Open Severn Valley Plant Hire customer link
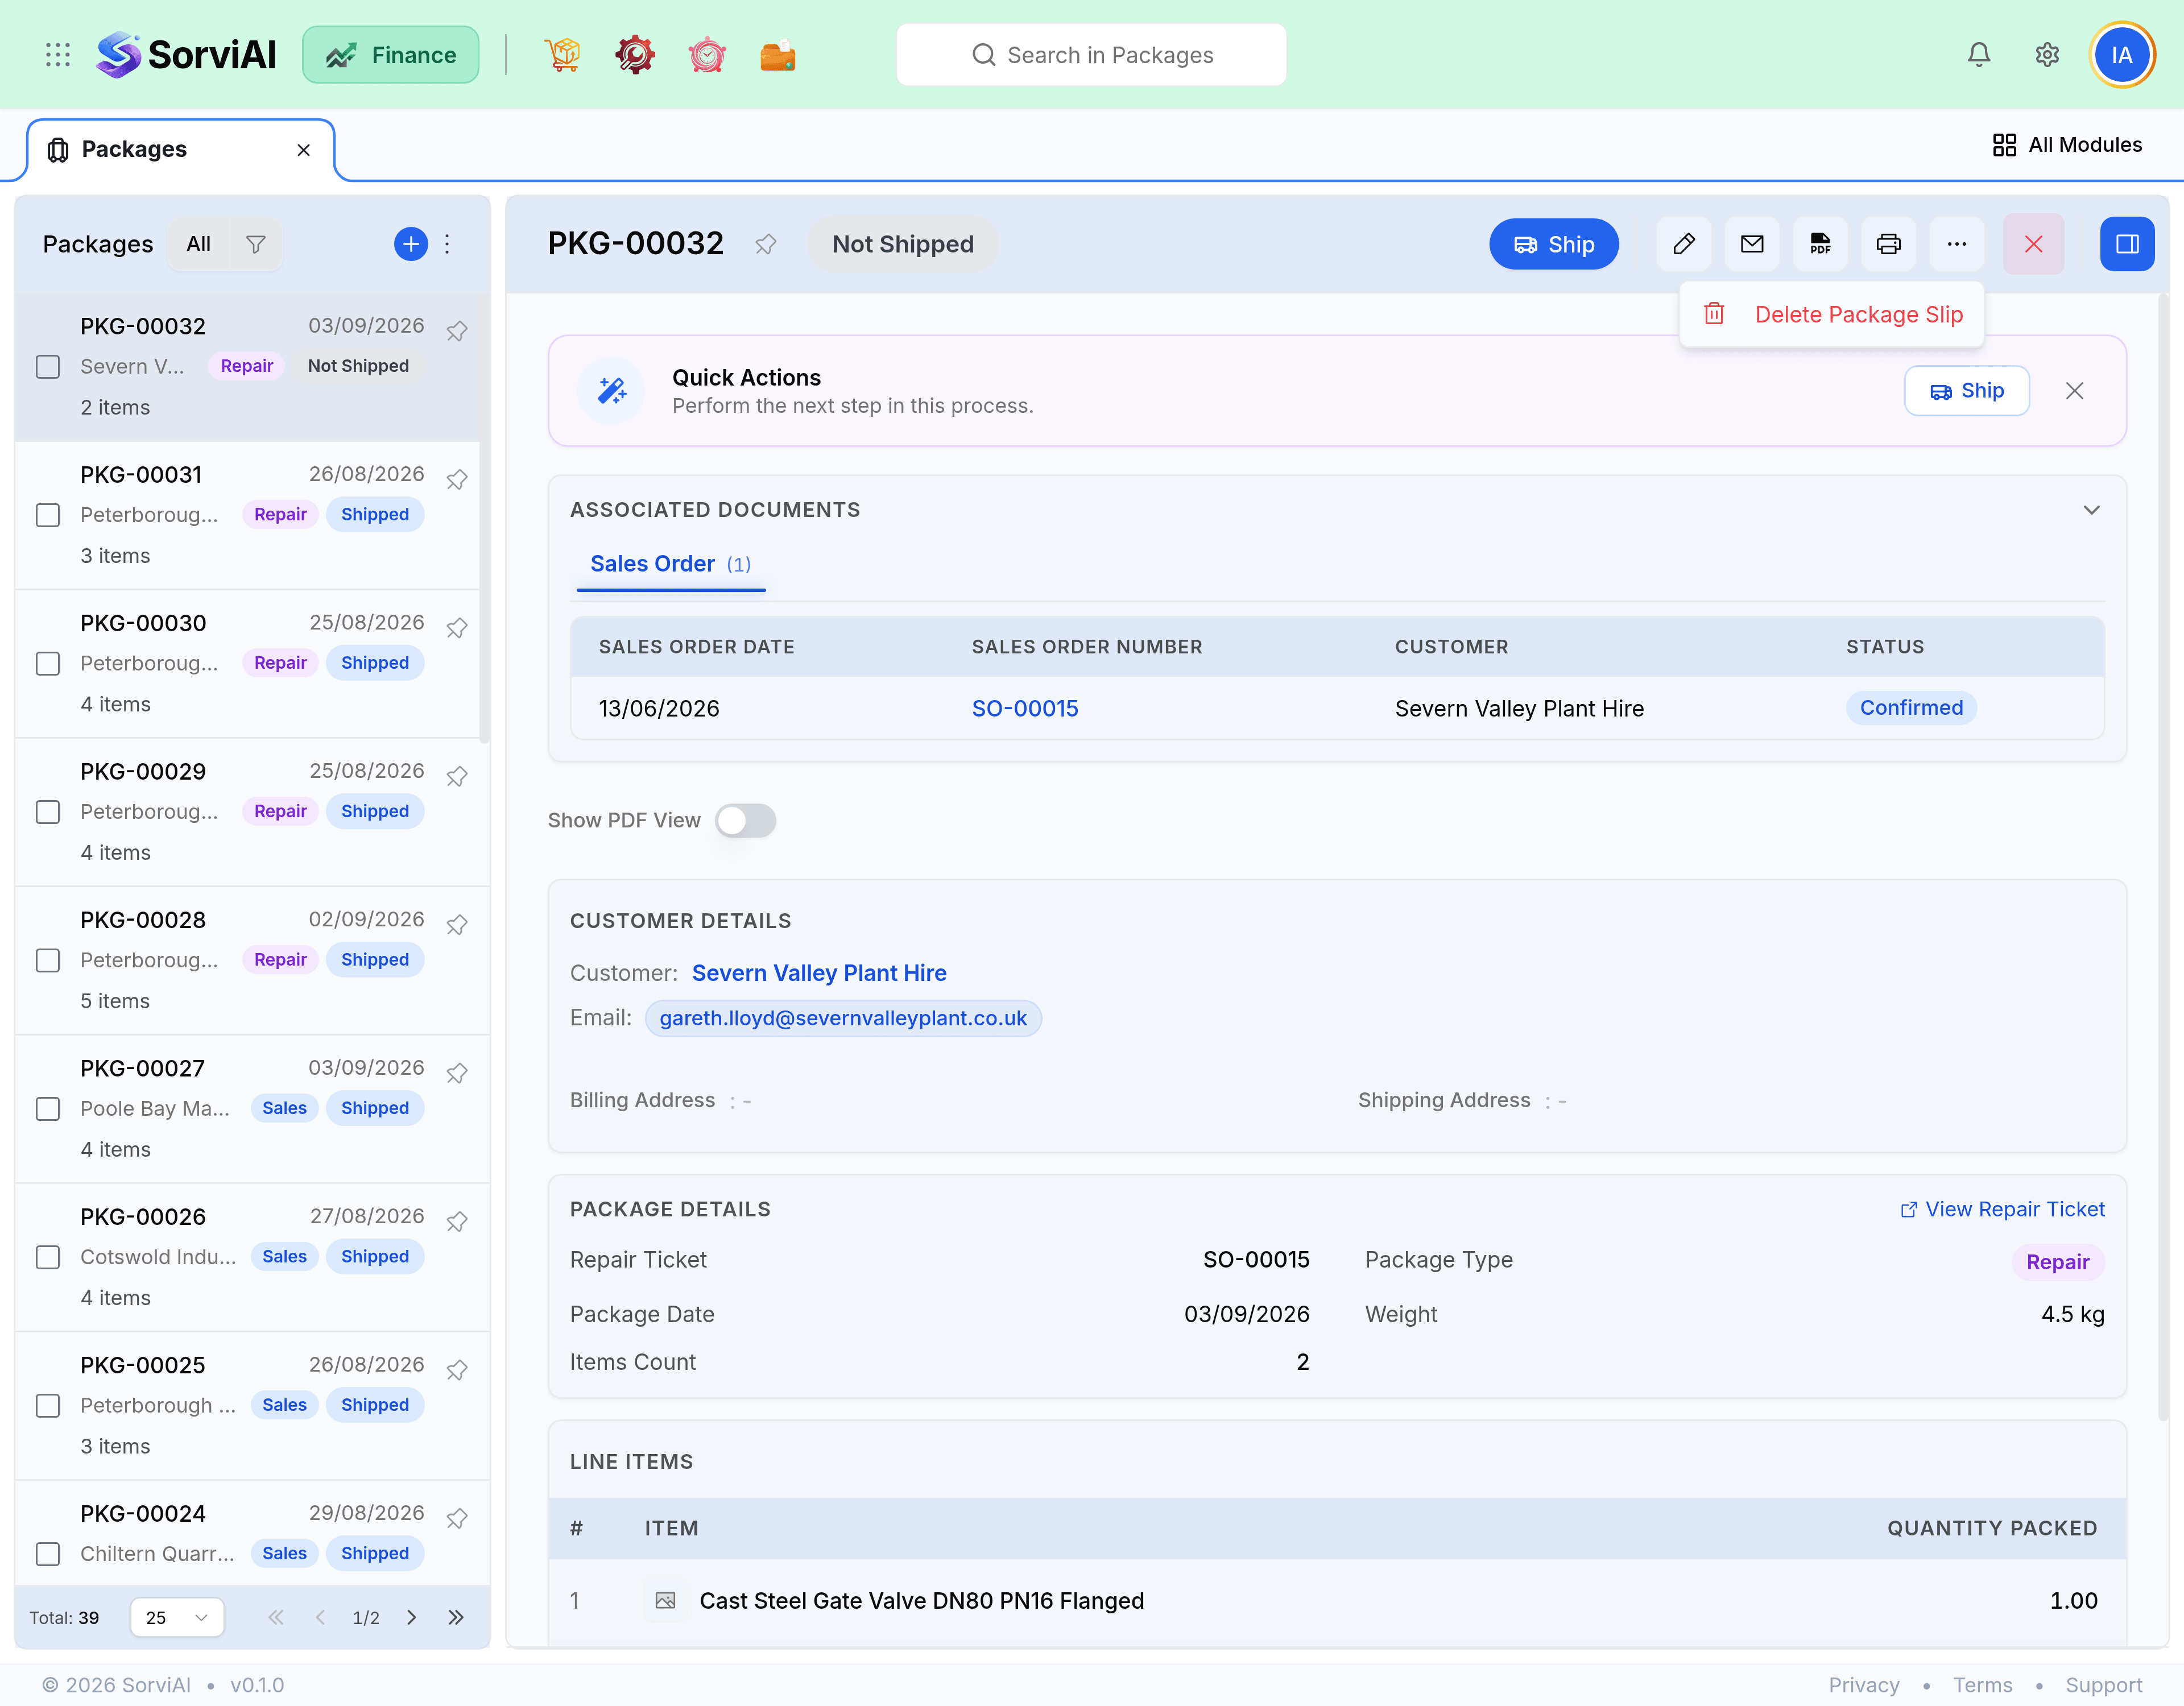The height and width of the screenshot is (1706, 2184). pyautogui.click(x=819, y=974)
